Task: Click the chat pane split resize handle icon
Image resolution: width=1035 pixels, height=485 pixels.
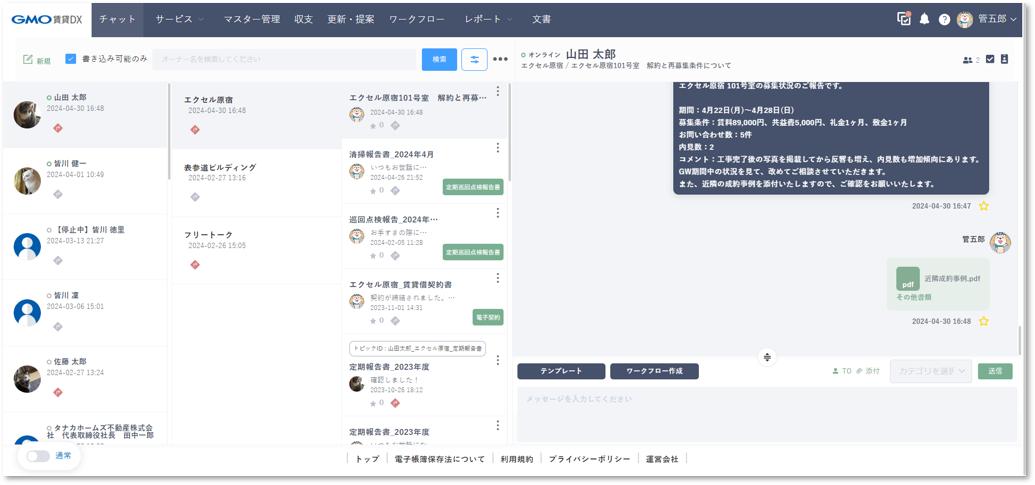Action: pyautogui.click(x=766, y=357)
